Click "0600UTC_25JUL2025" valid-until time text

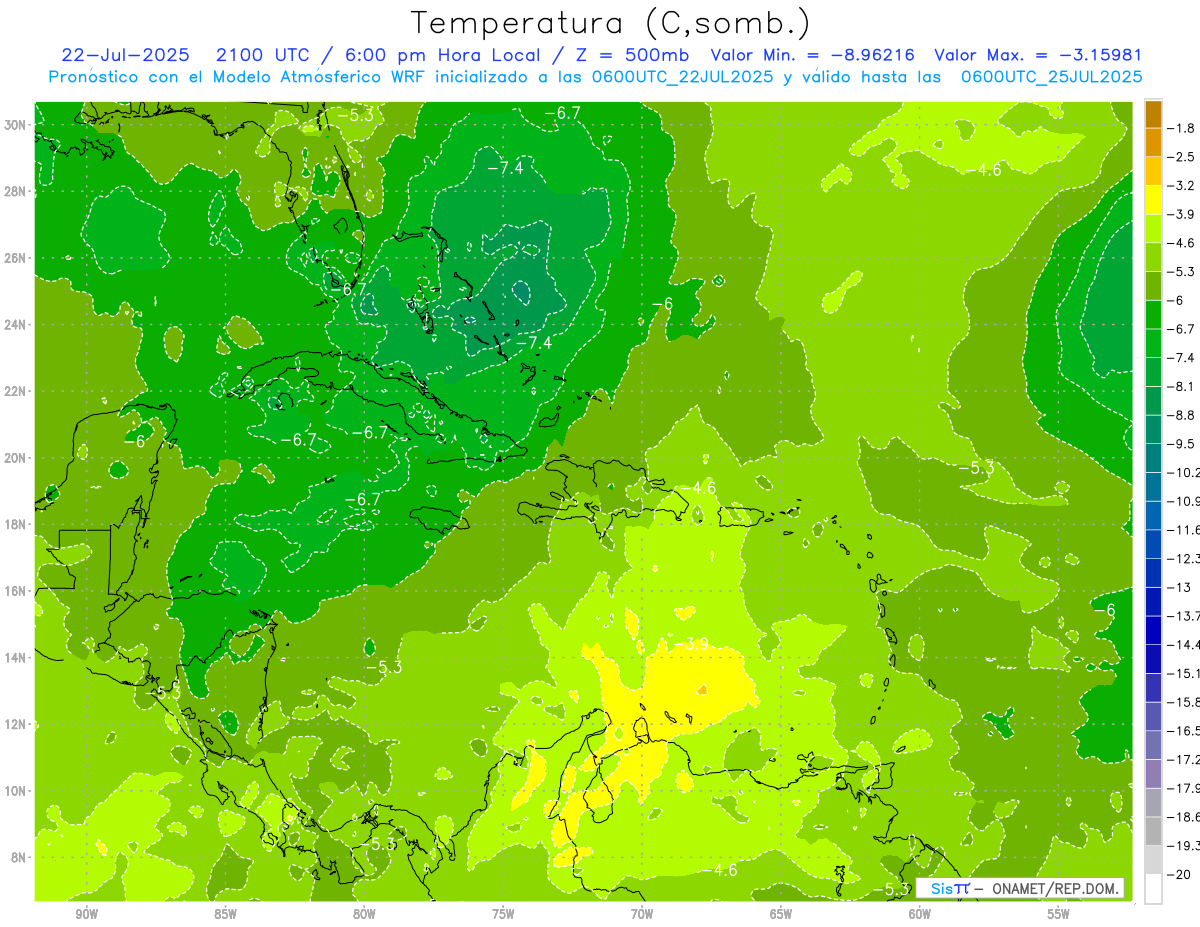click(1051, 77)
